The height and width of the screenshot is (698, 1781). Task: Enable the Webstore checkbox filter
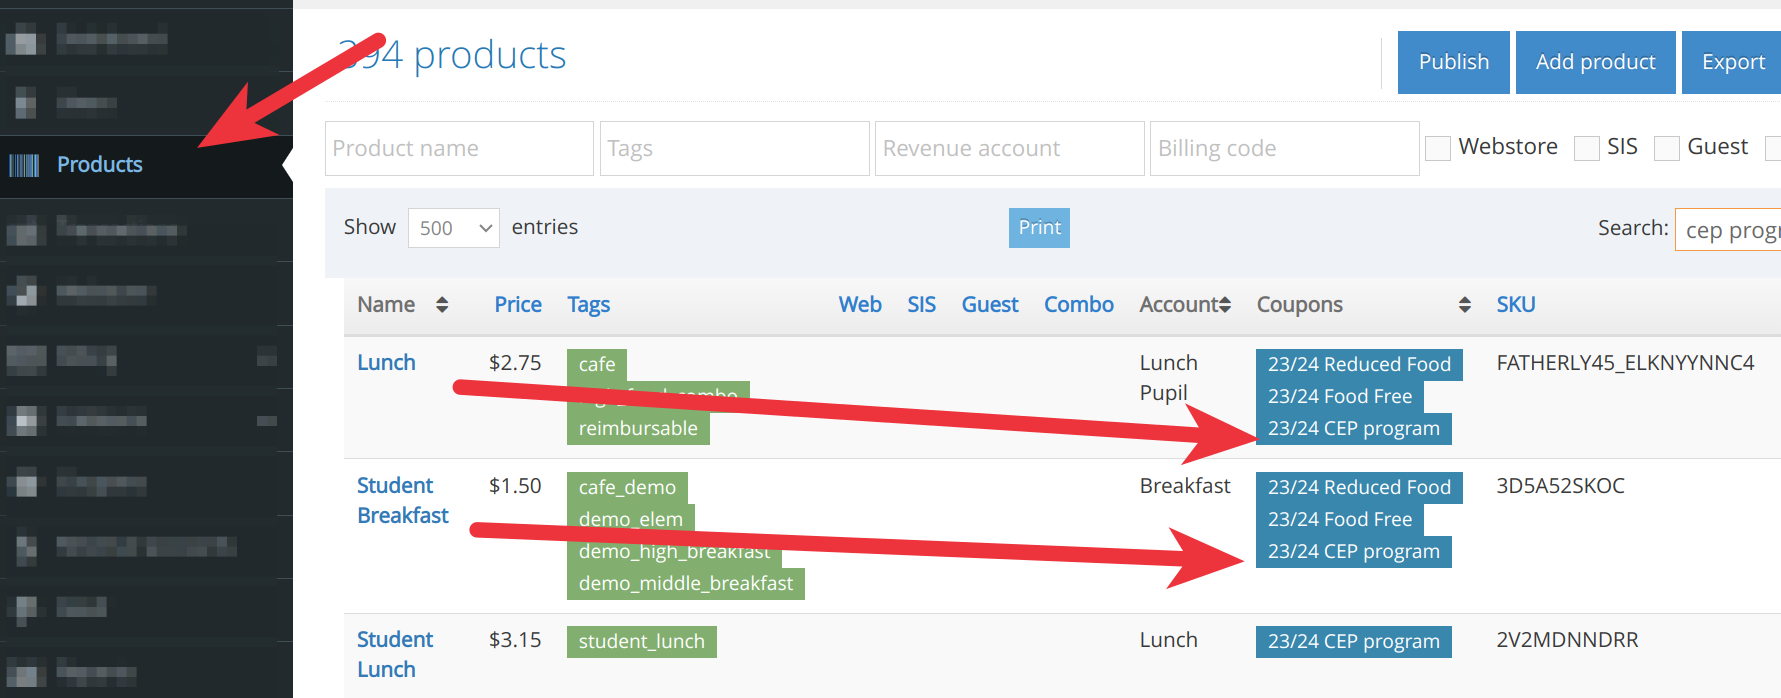pos(1438,148)
